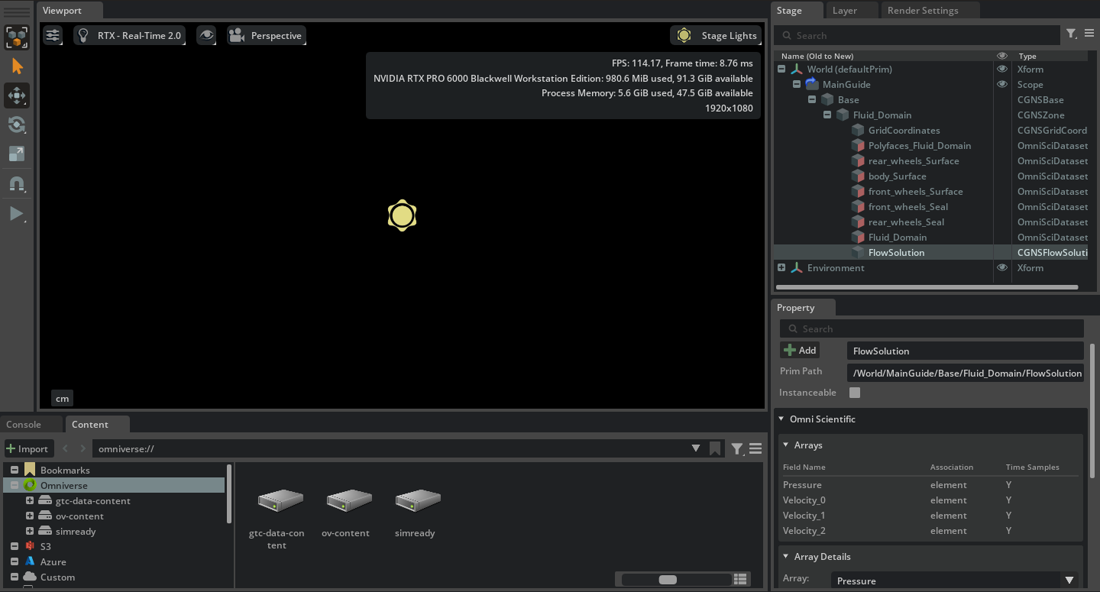
Task: Click the Add property button
Action: tap(800, 350)
